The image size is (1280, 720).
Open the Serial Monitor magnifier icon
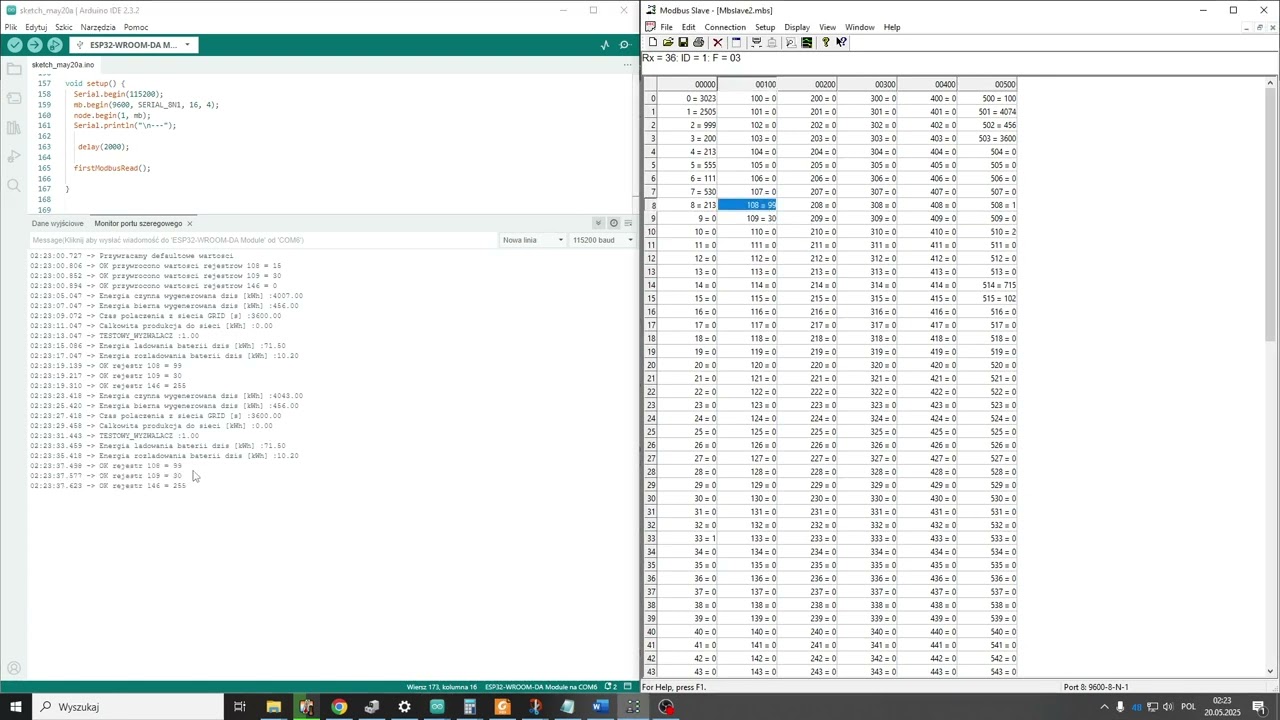(x=625, y=45)
